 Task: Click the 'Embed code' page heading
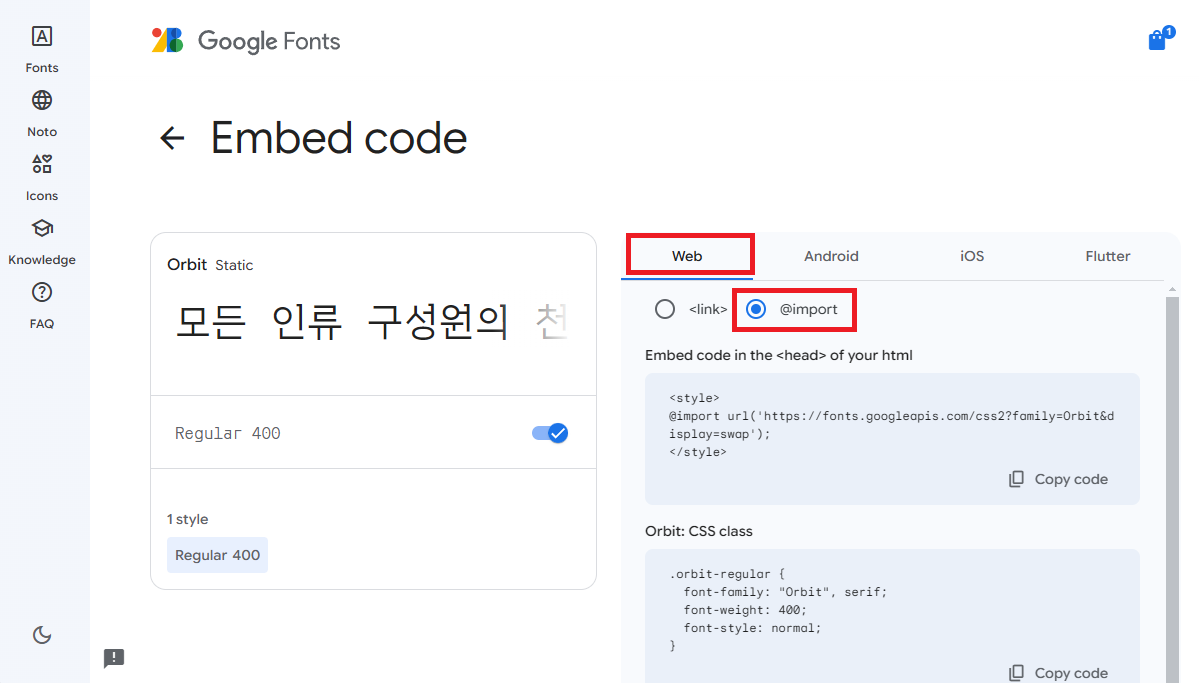tap(339, 138)
